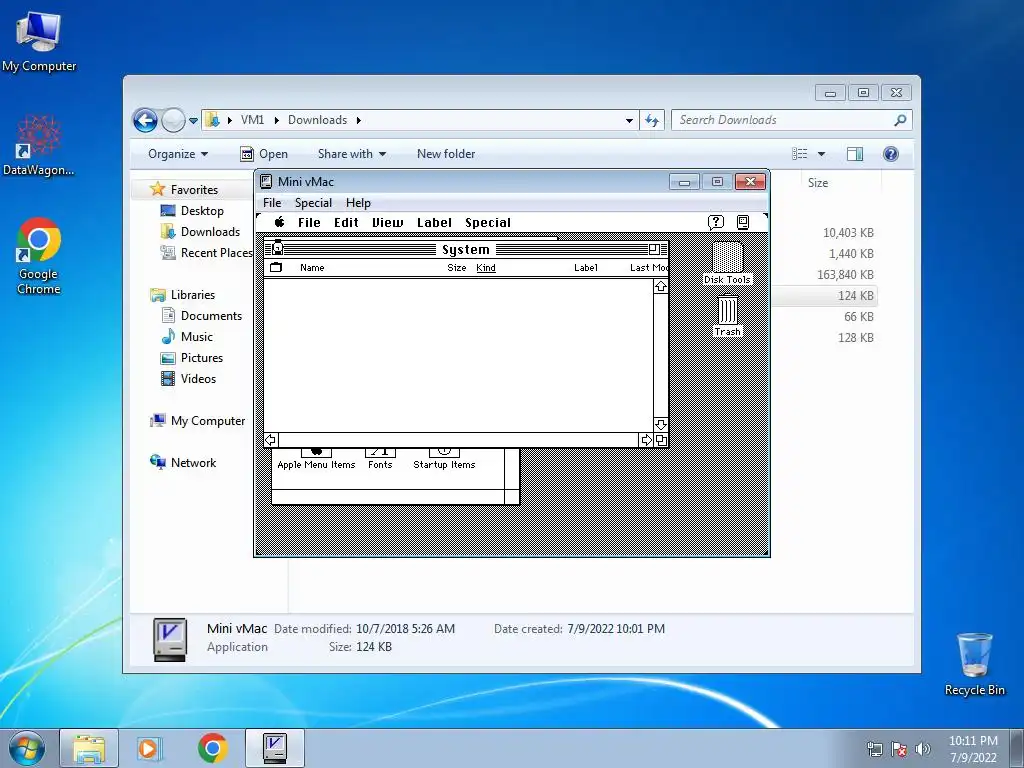Sort by Name column in System window
1024x768 pixels.
click(312, 268)
